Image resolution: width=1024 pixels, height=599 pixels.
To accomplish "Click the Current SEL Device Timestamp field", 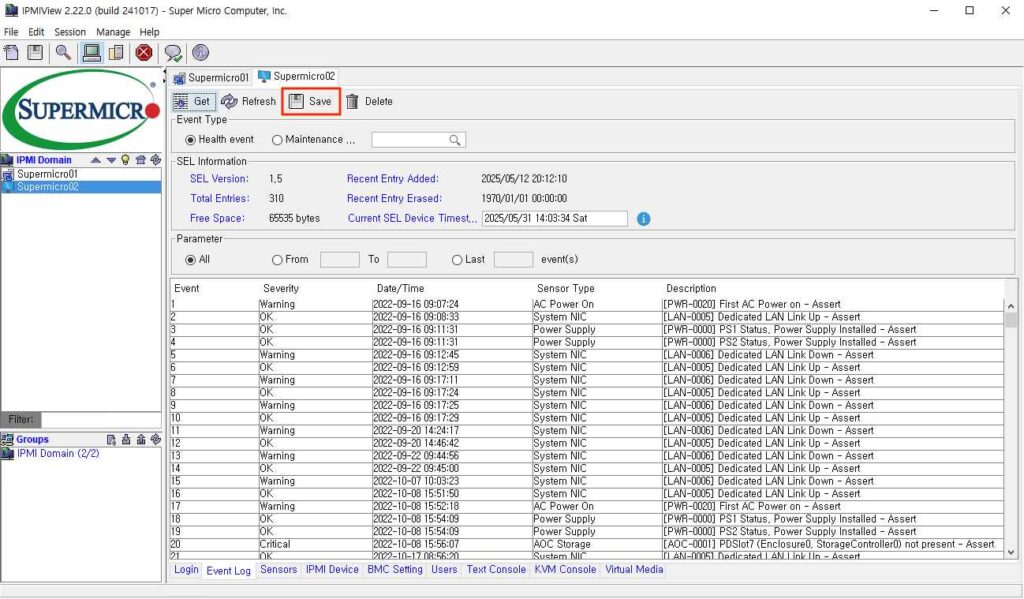I will click(554, 219).
